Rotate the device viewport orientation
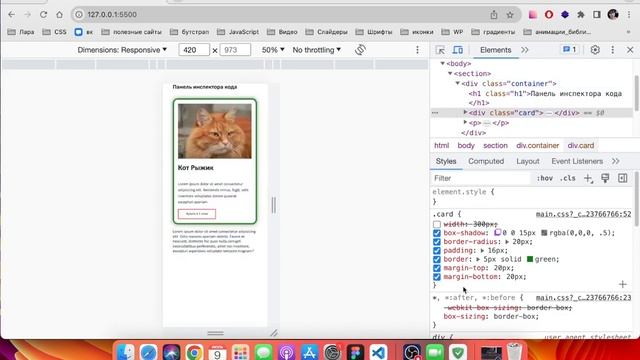Image resolution: width=640 pixels, height=360 pixels. pos(360,50)
